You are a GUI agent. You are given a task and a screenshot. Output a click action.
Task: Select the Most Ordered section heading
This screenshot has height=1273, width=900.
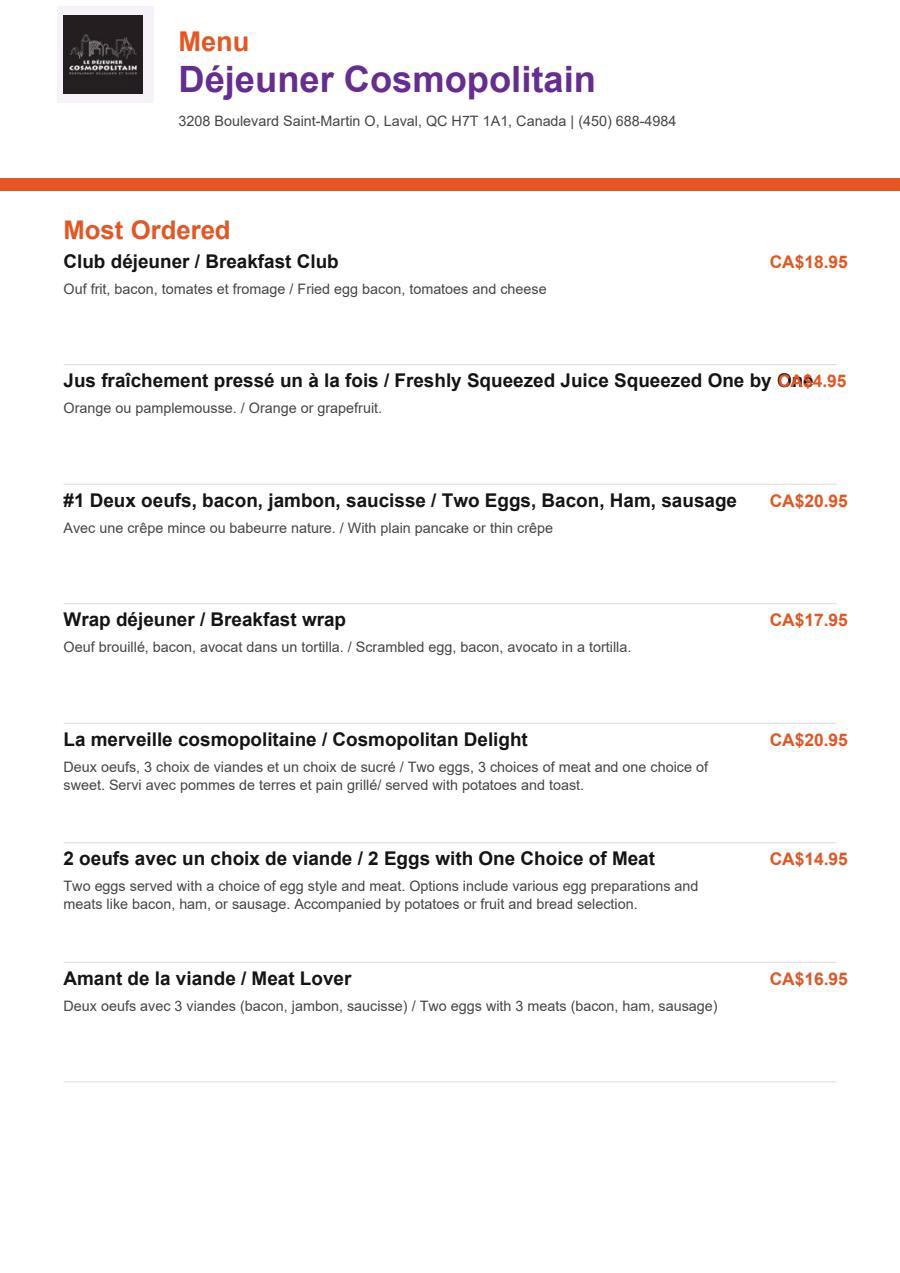(146, 230)
